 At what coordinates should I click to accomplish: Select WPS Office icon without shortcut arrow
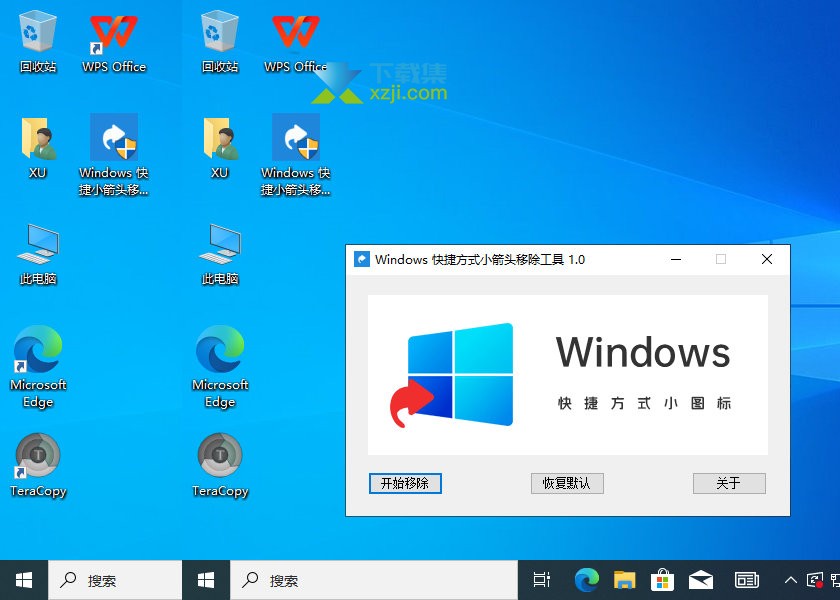(295, 43)
